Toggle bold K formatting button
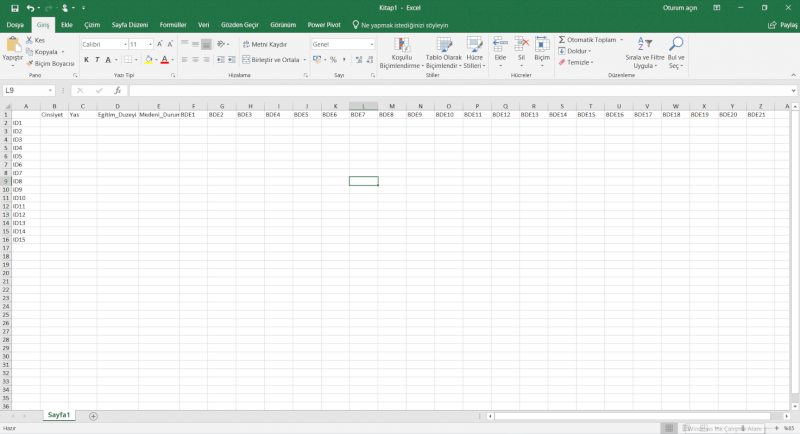The height and width of the screenshot is (434, 800). coord(86,60)
